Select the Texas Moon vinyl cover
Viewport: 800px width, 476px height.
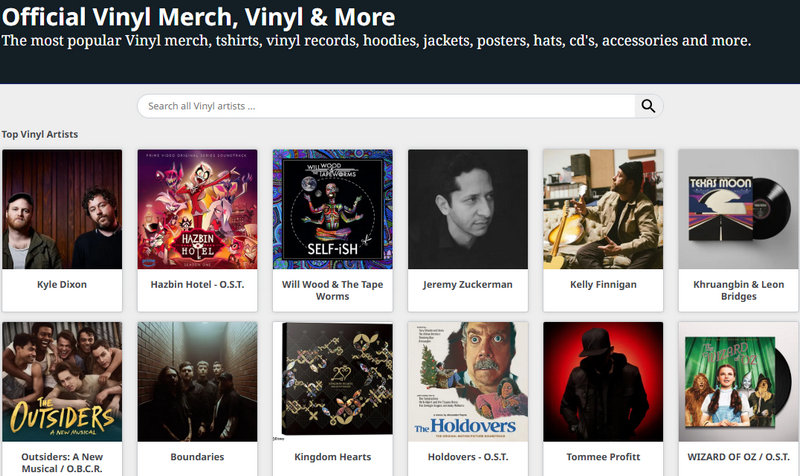click(x=738, y=209)
